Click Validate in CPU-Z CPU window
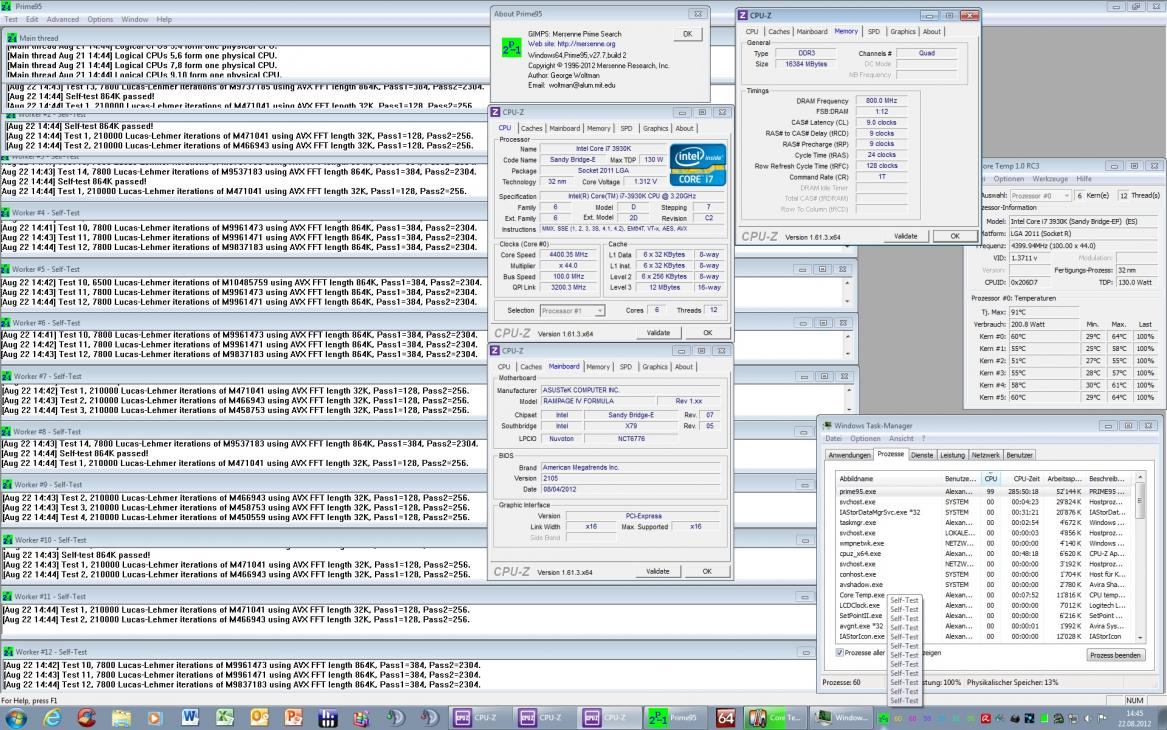The image size is (1167, 730). point(658,333)
